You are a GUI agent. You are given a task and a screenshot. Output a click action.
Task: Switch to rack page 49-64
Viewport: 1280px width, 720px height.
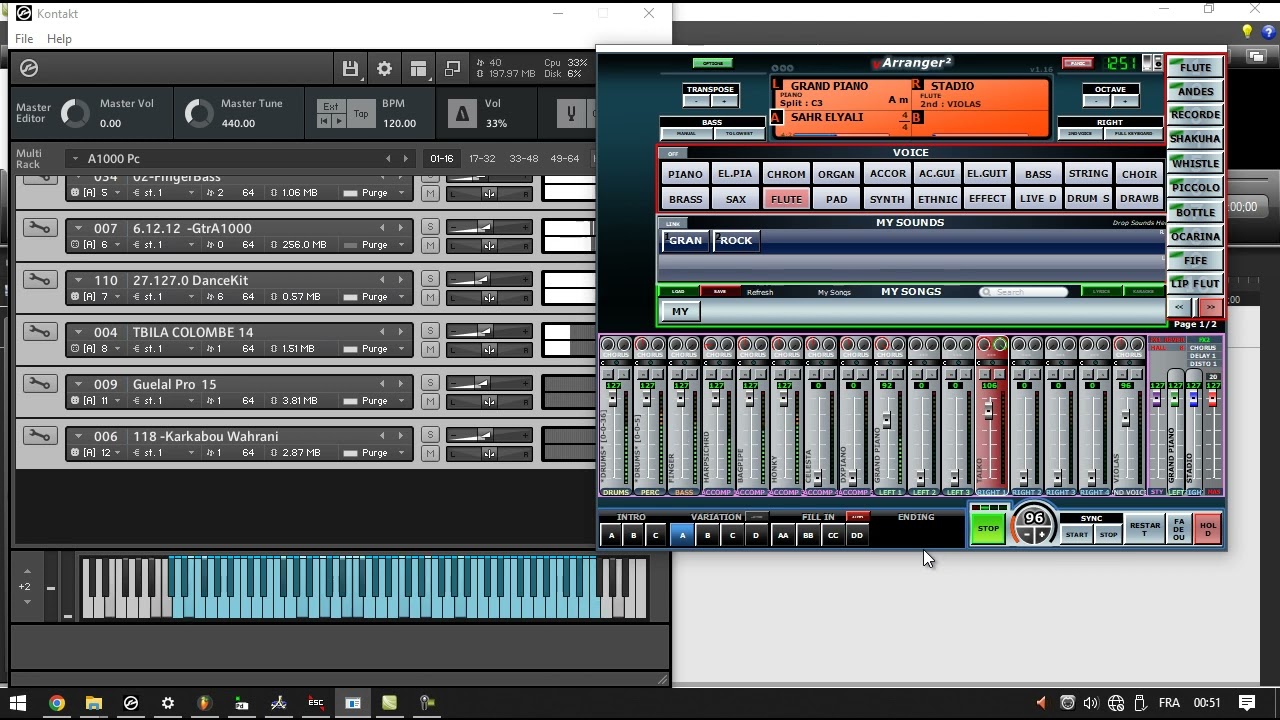[x=564, y=158]
